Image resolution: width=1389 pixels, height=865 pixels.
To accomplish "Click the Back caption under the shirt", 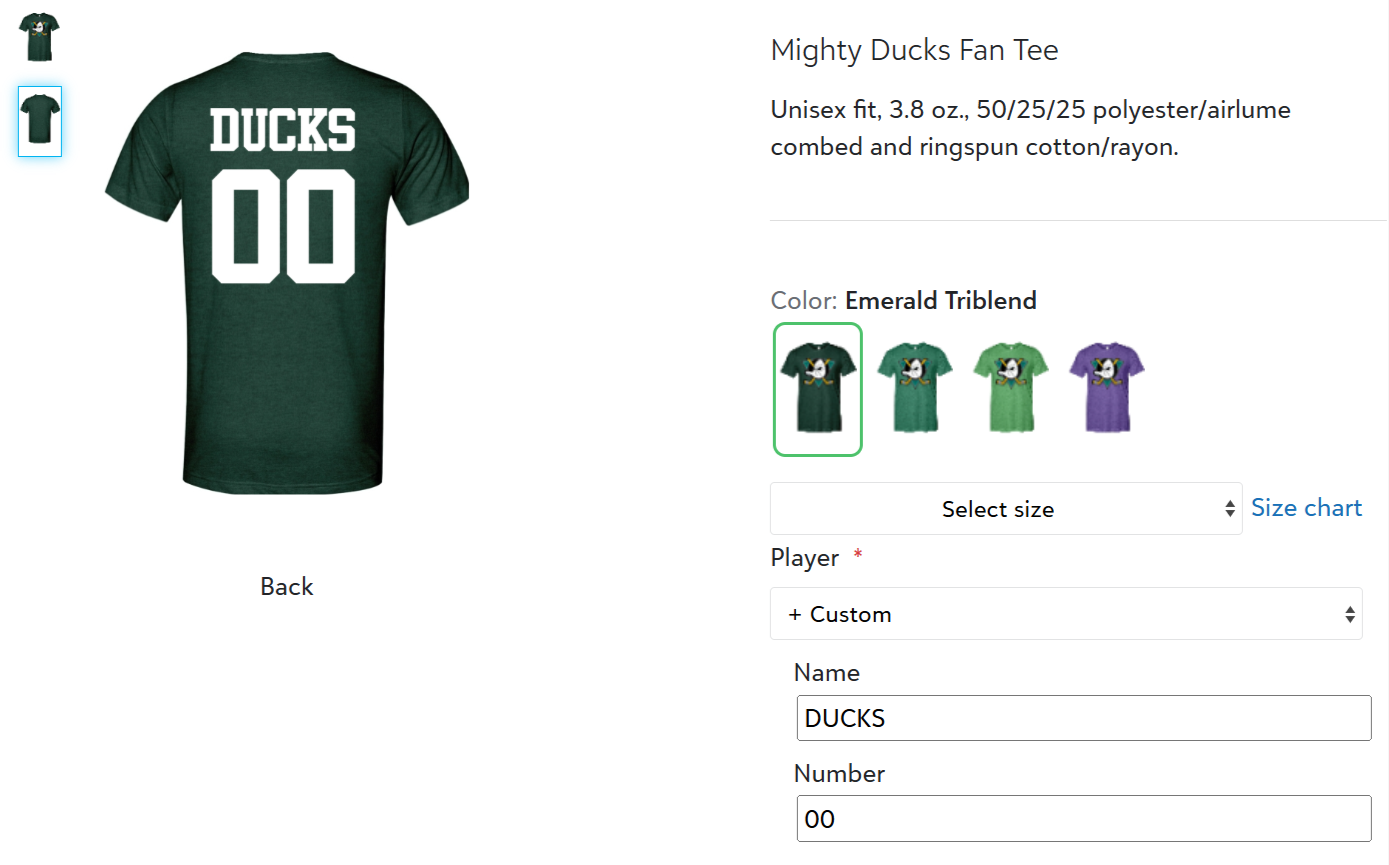I will (x=287, y=587).
